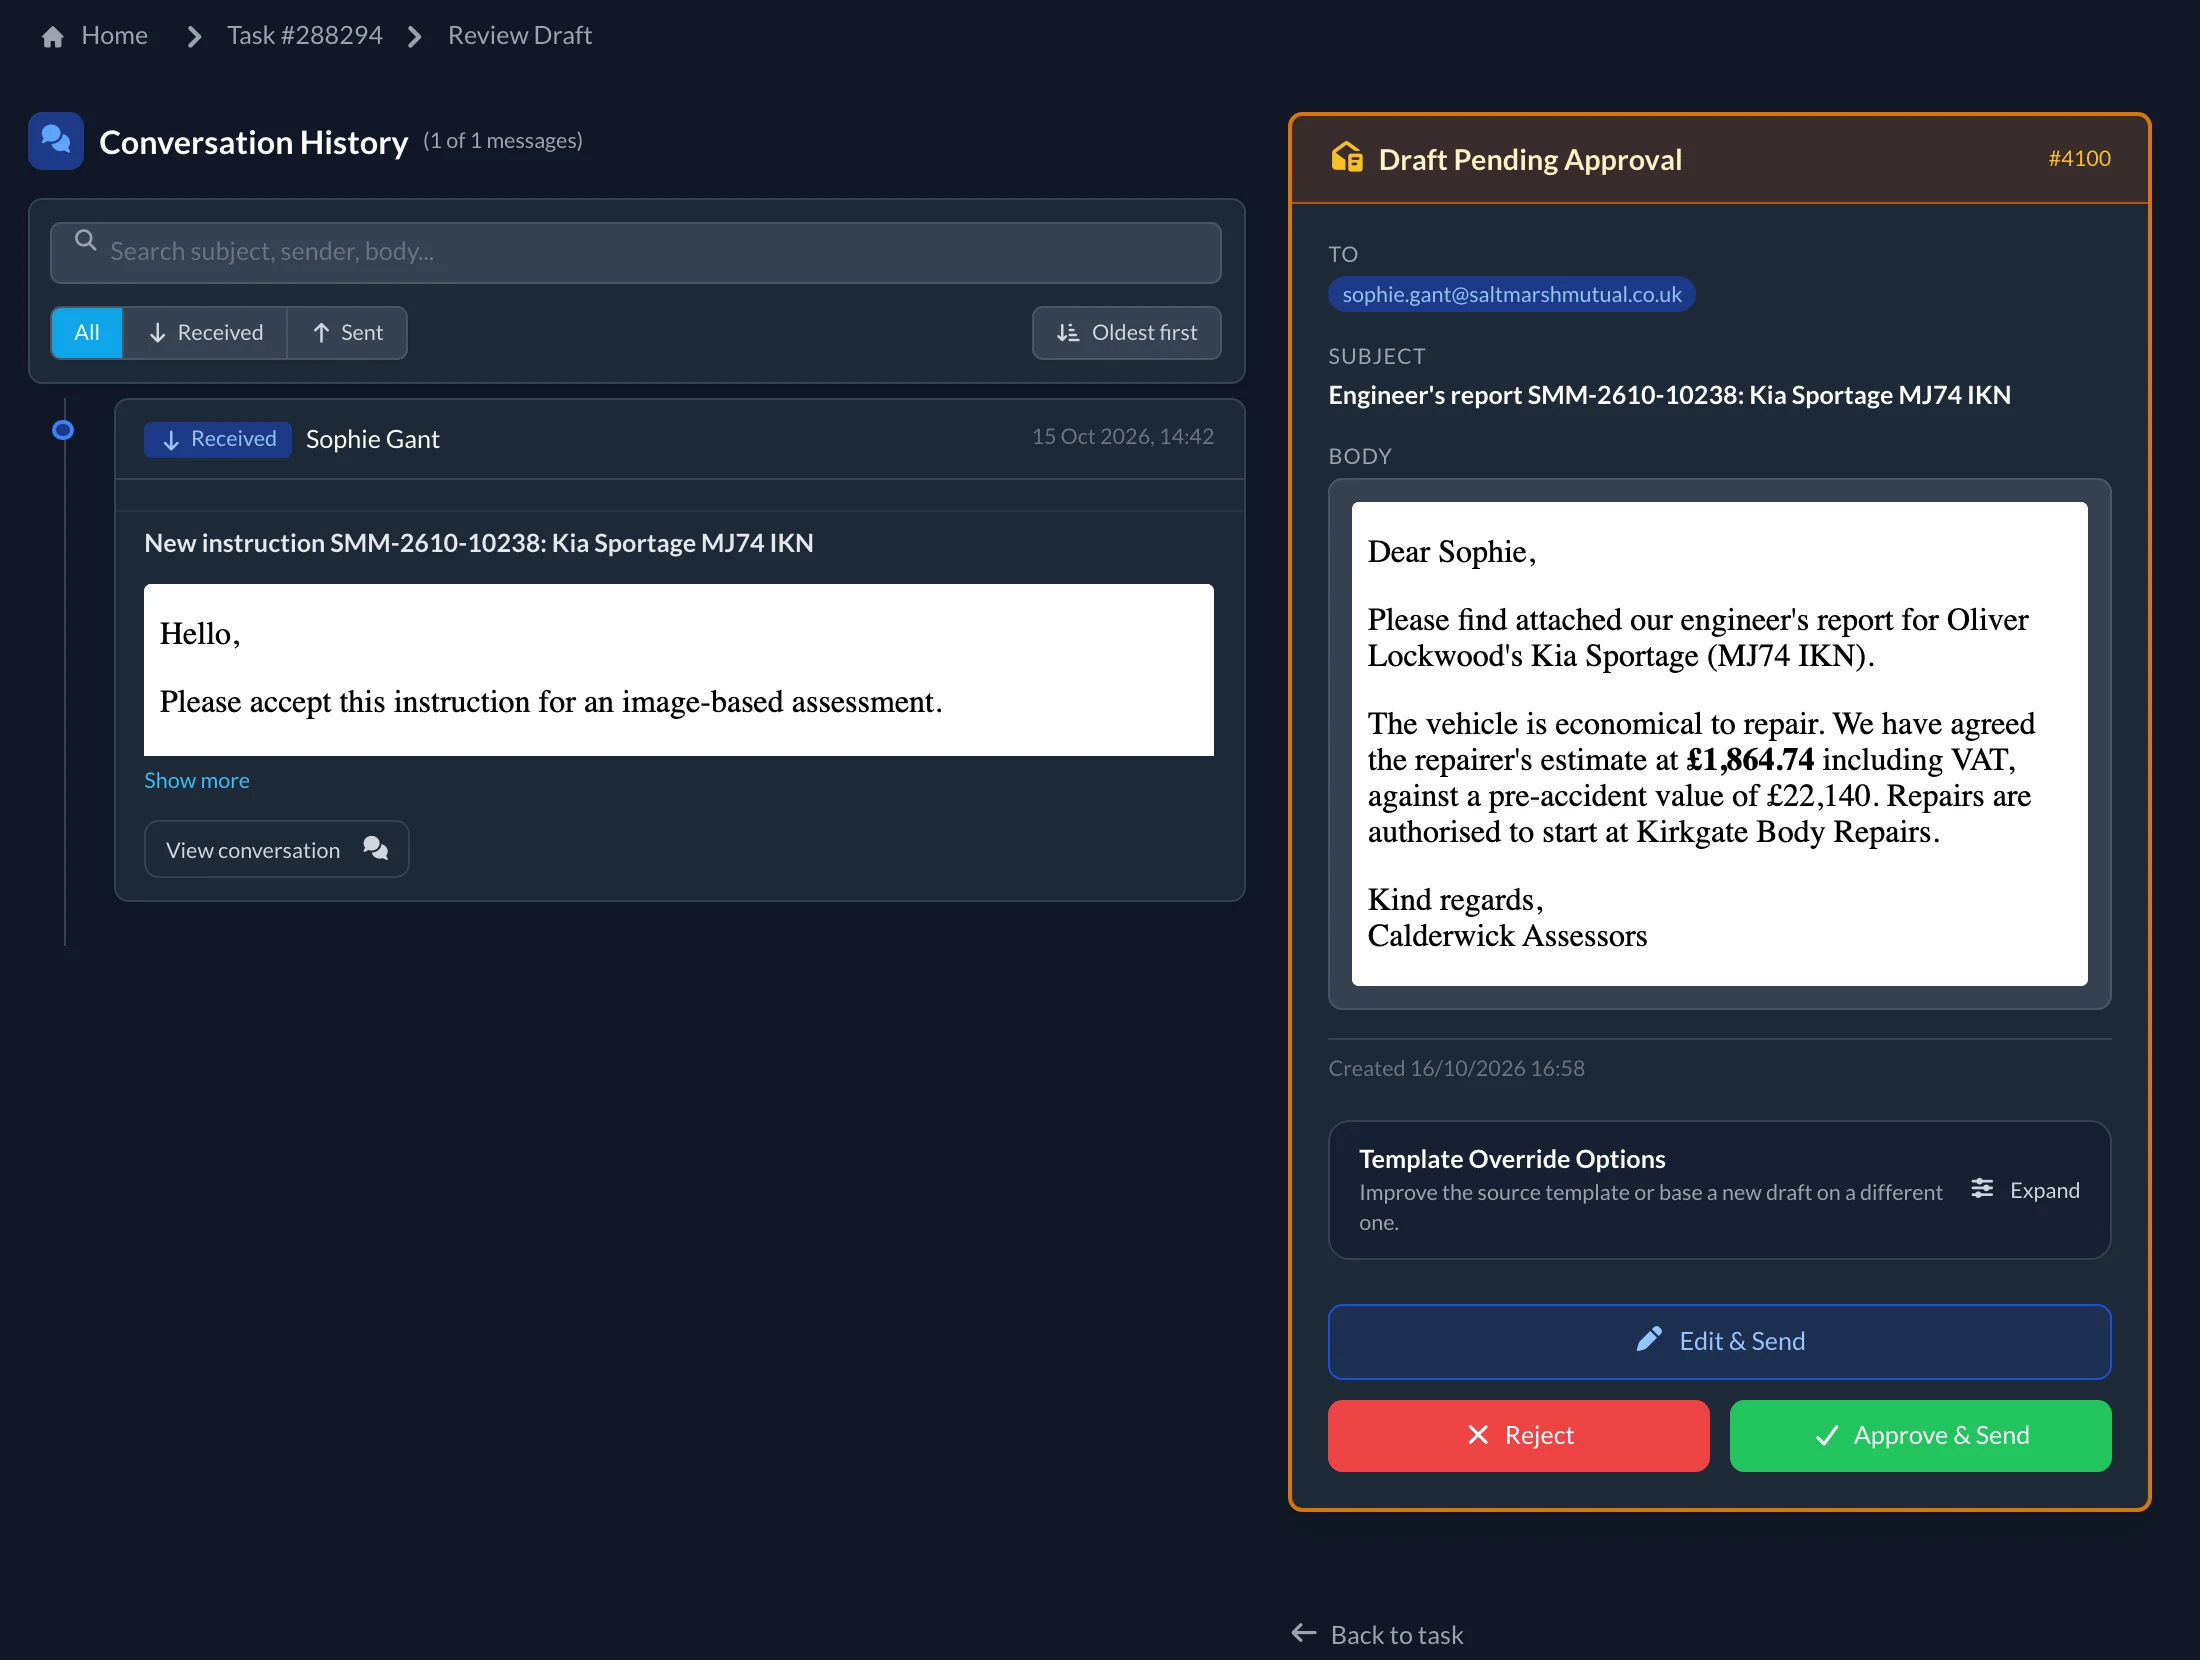2200x1660 pixels.
Task: Click the sliders icon beside Expand
Action: [1982, 1188]
